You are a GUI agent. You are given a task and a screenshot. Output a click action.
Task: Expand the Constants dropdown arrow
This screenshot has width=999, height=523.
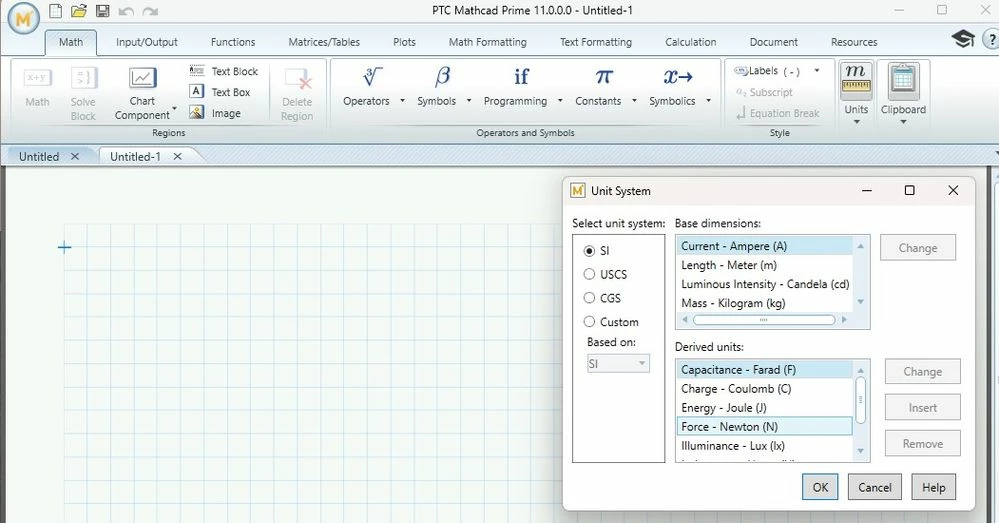634,101
